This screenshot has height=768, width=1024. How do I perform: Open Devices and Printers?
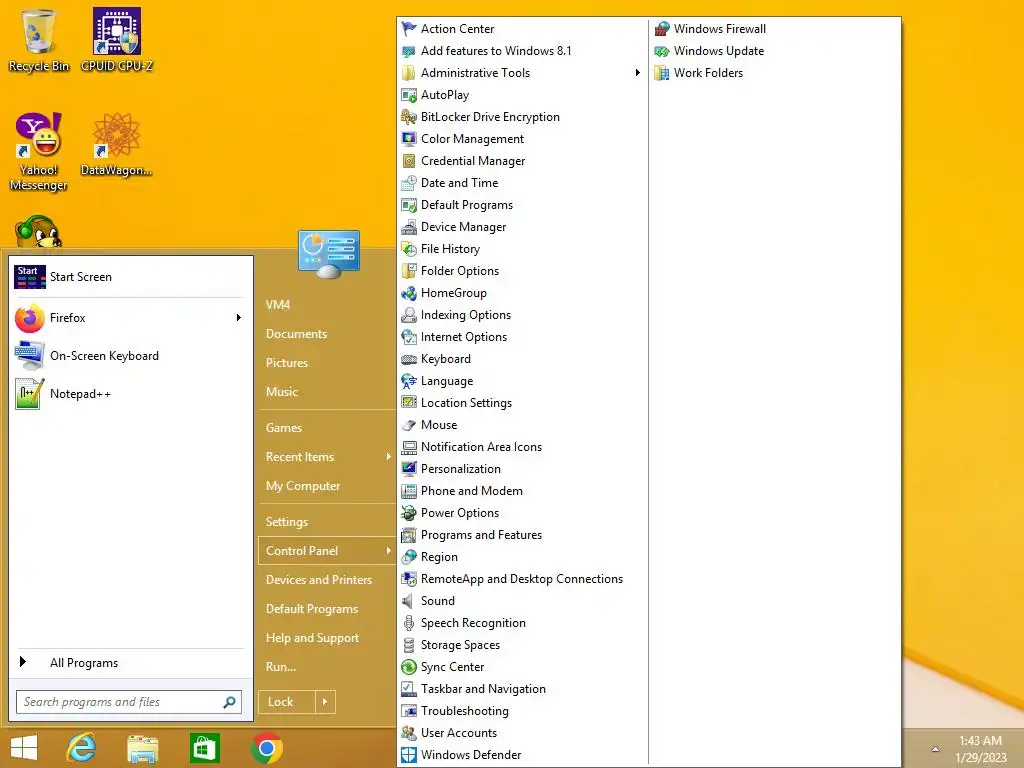click(x=319, y=580)
